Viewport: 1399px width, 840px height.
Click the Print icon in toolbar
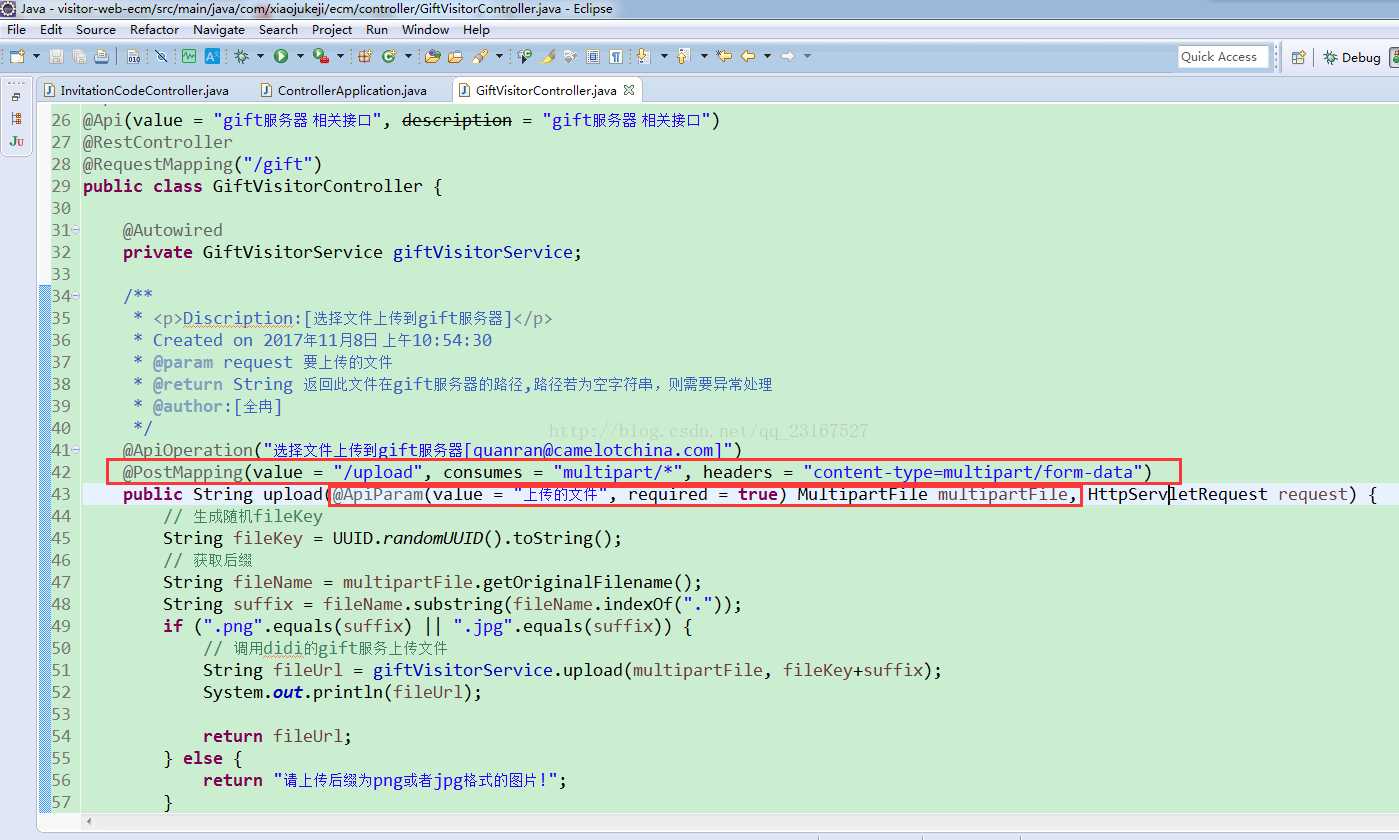click(101, 56)
